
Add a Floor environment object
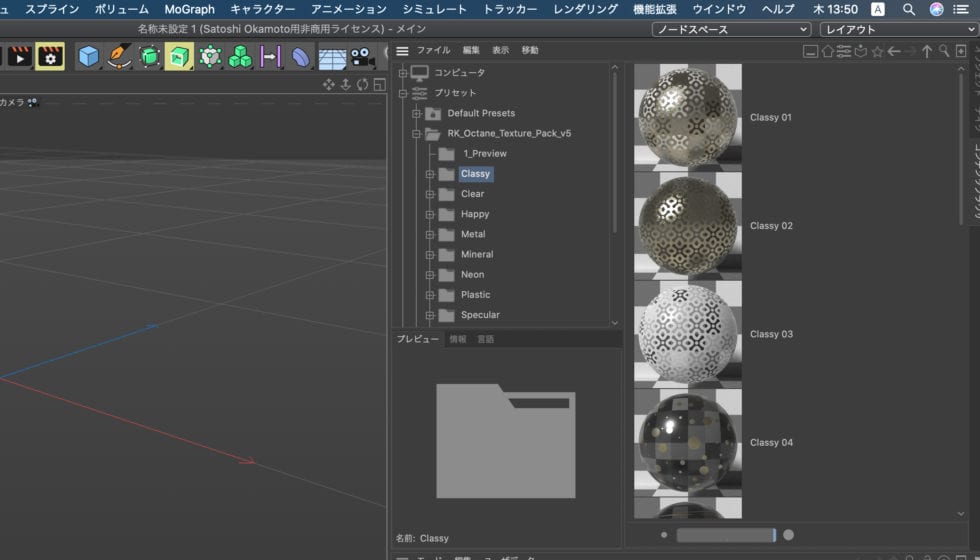click(x=332, y=58)
